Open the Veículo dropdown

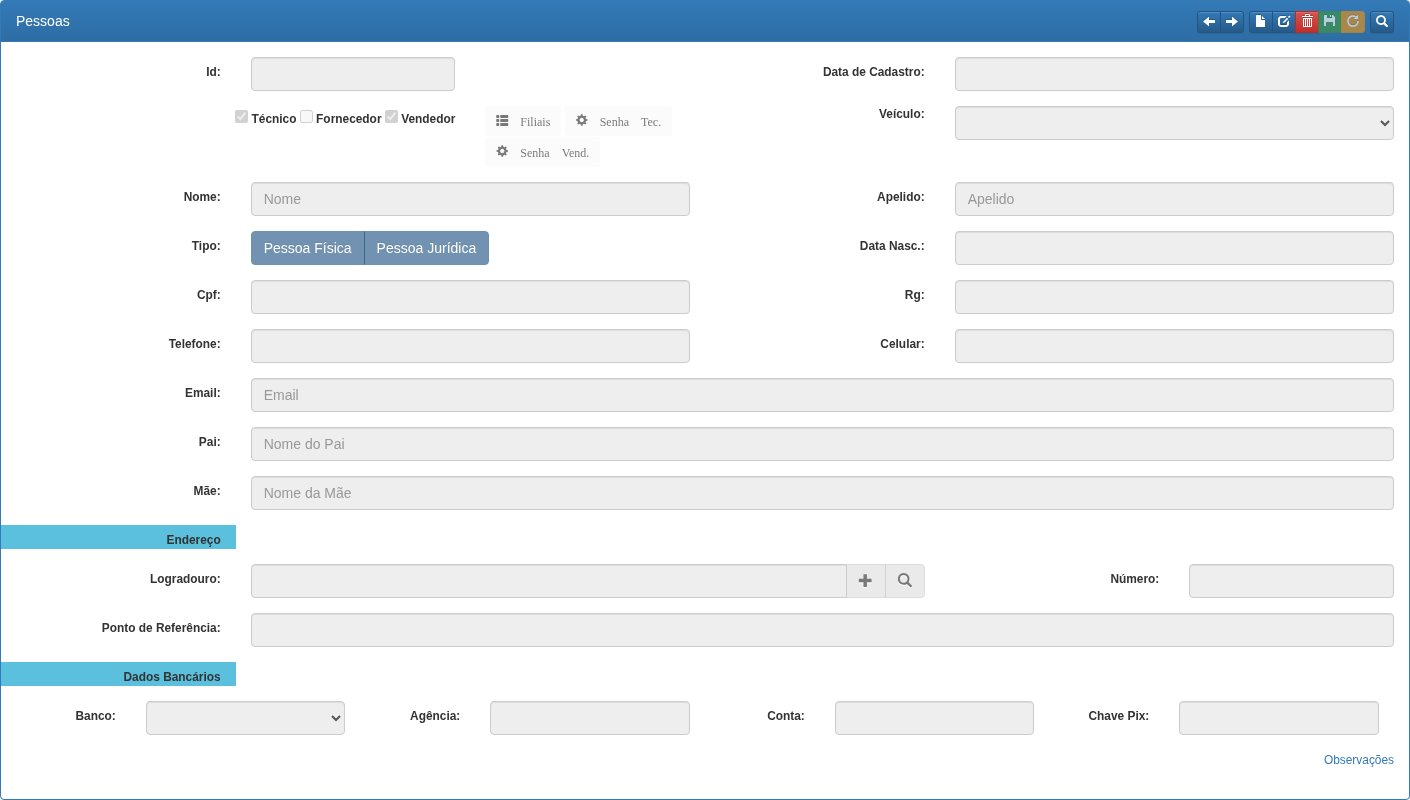(1174, 123)
